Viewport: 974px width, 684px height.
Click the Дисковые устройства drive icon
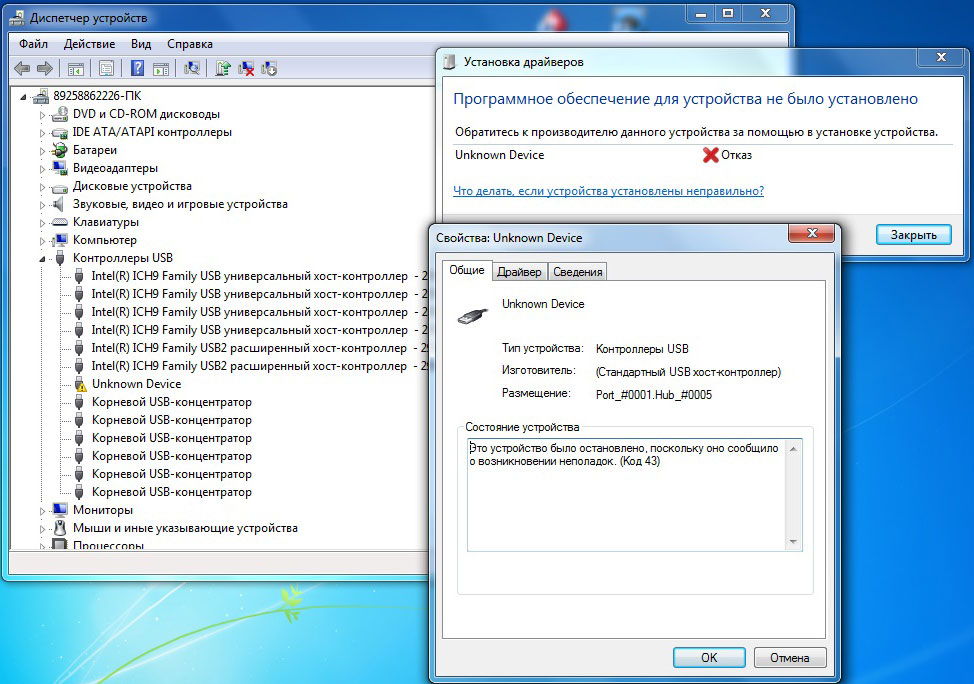click(60, 186)
